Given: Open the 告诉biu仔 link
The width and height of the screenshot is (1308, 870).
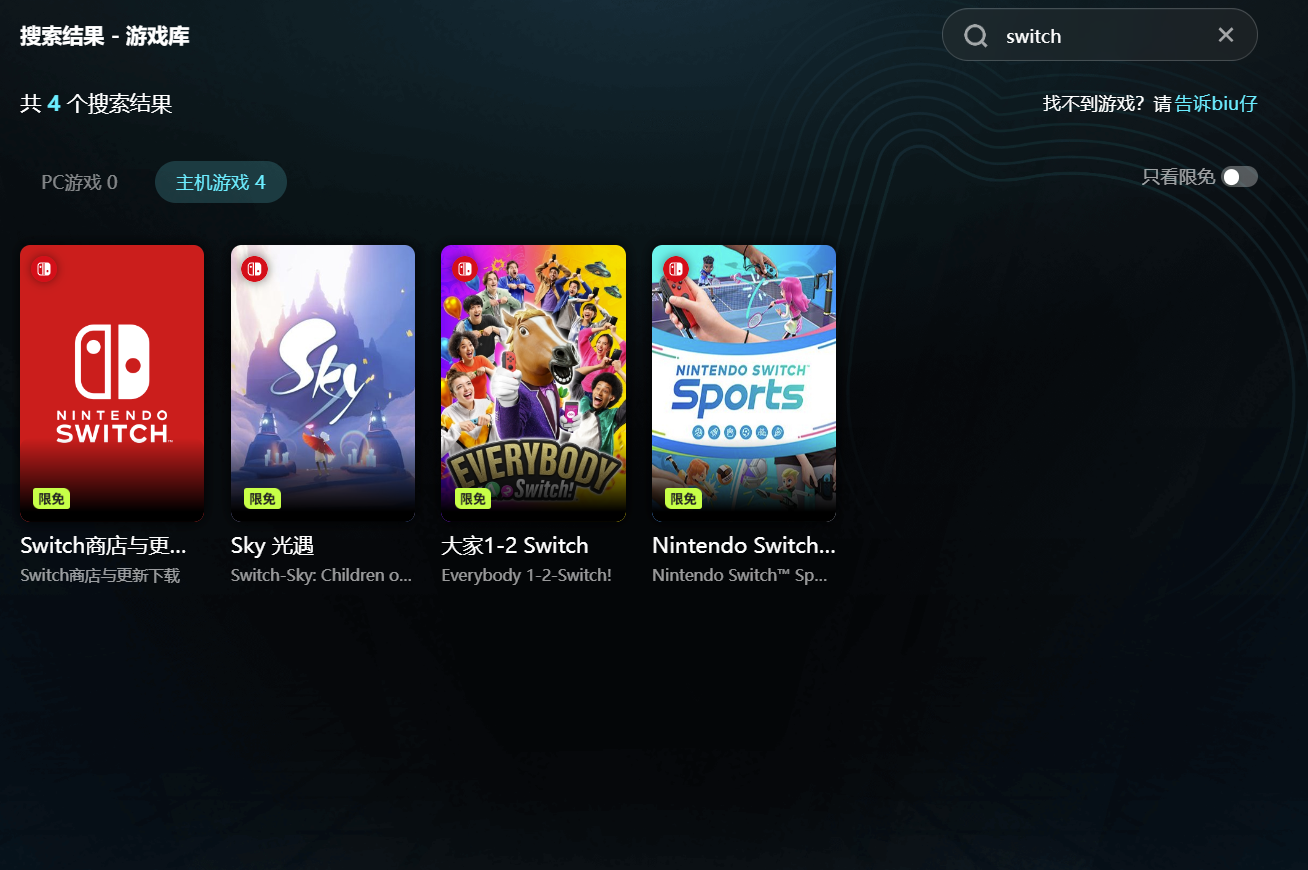Looking at the screenshot, I should click(x=1216, y=104).
